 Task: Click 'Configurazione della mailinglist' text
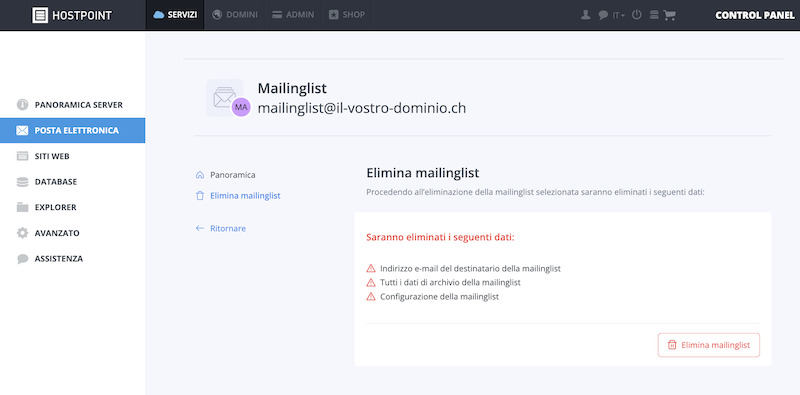tap(439, 296)
